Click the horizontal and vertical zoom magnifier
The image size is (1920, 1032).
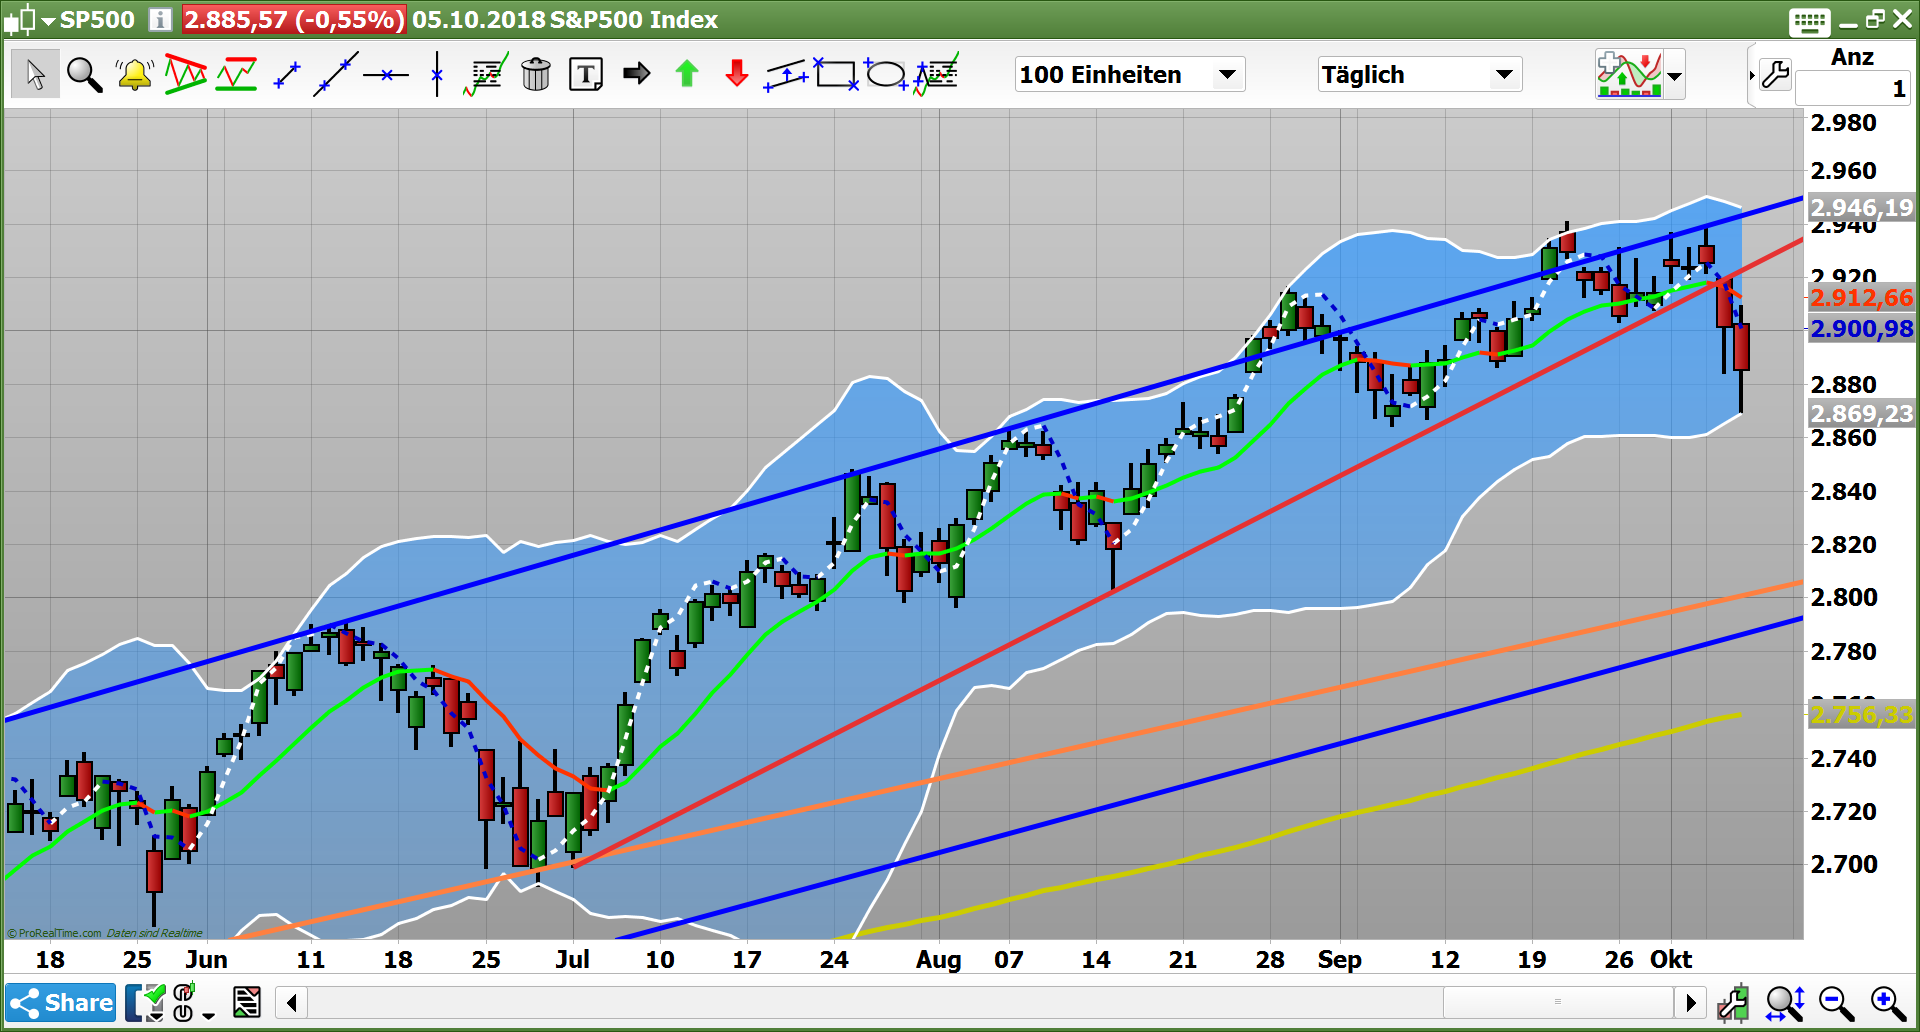coord(1785,1003)
